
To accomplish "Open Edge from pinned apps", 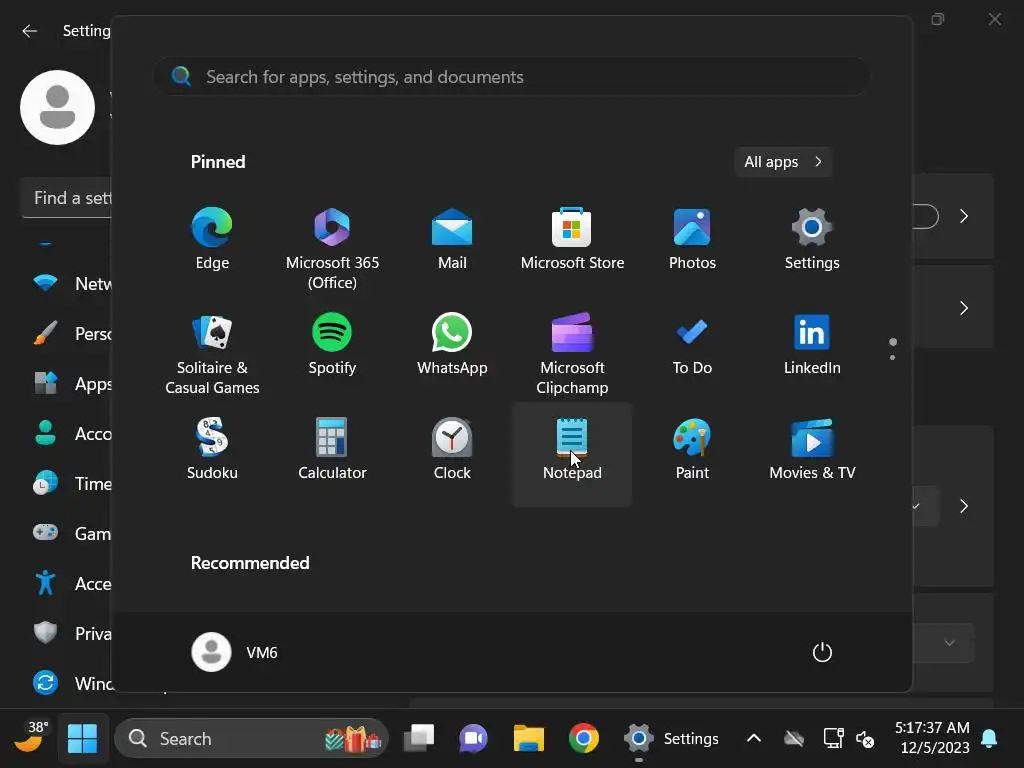I will (x=212, y=239).
